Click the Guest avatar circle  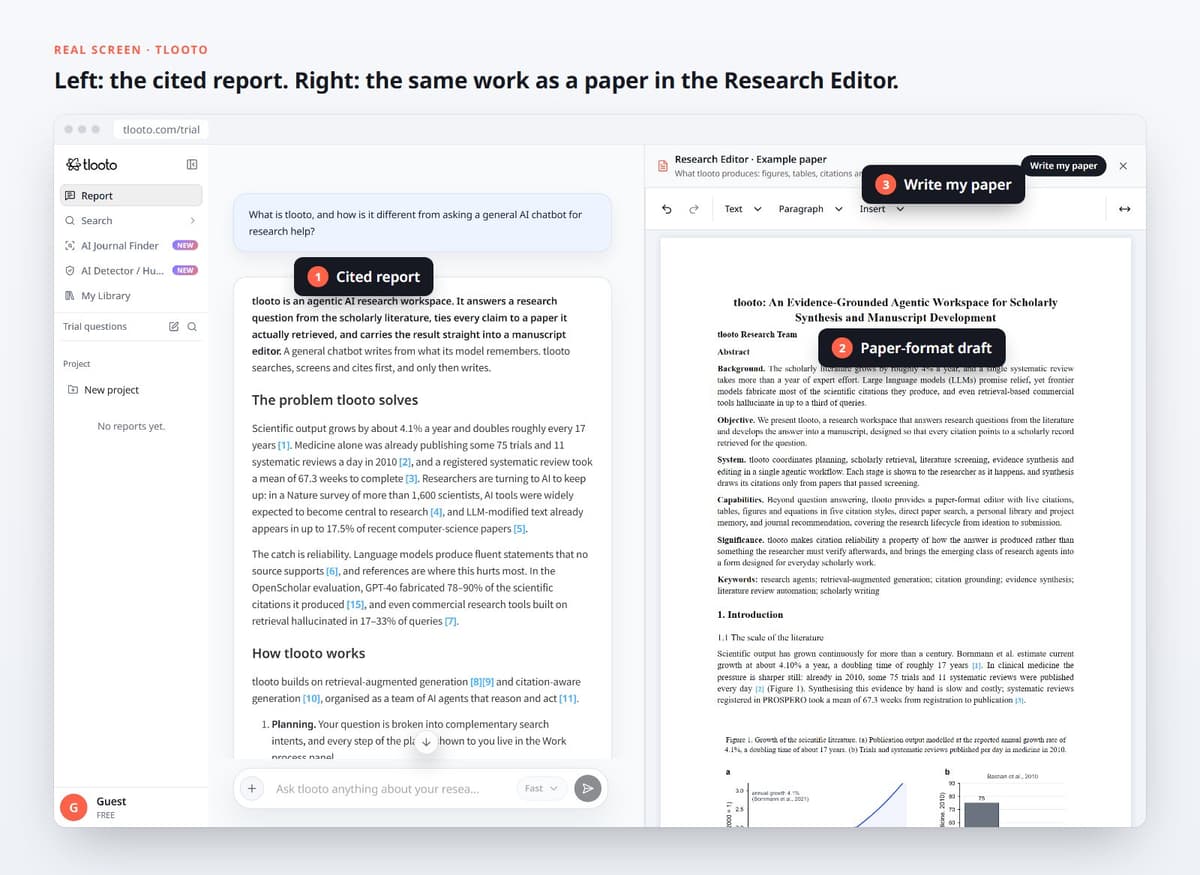tap(73, 808)
